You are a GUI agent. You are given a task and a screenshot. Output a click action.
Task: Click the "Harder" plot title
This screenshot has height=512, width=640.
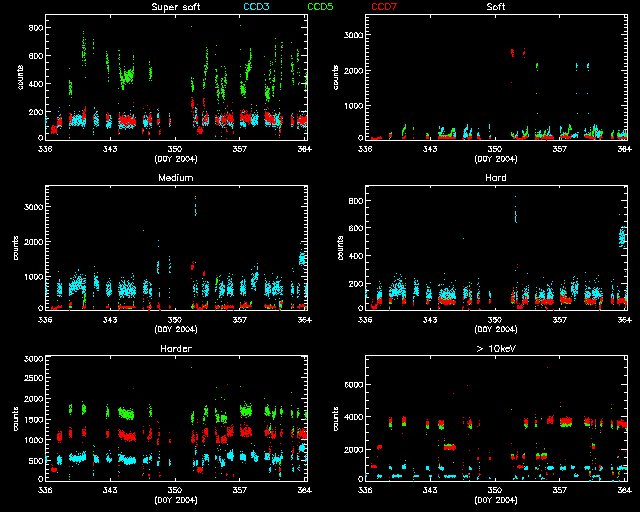[176, 349]
